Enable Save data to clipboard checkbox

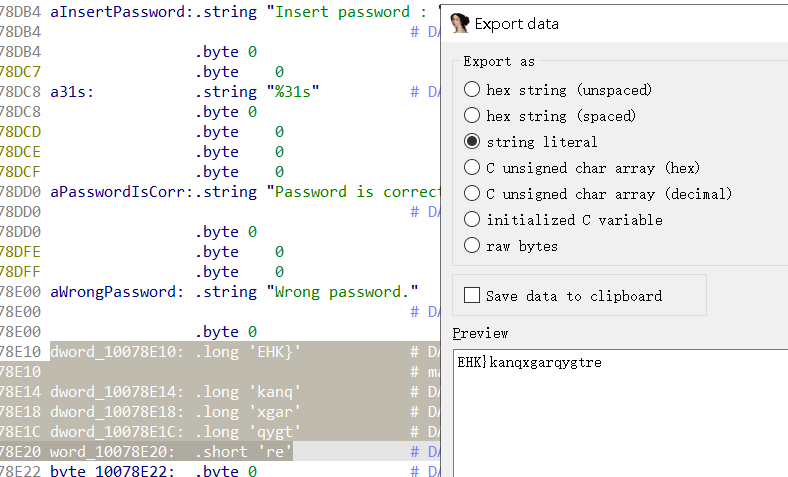(x=563, y=296)
